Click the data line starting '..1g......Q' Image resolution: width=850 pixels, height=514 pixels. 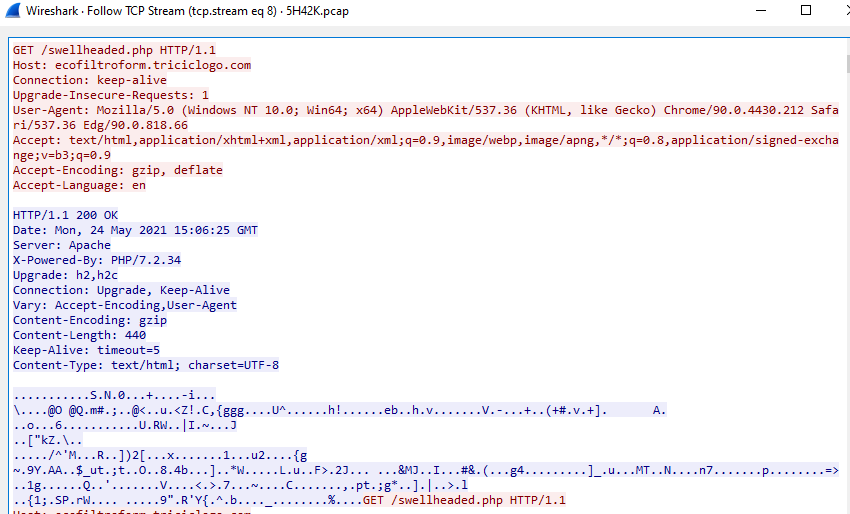[x=240, y=485]
